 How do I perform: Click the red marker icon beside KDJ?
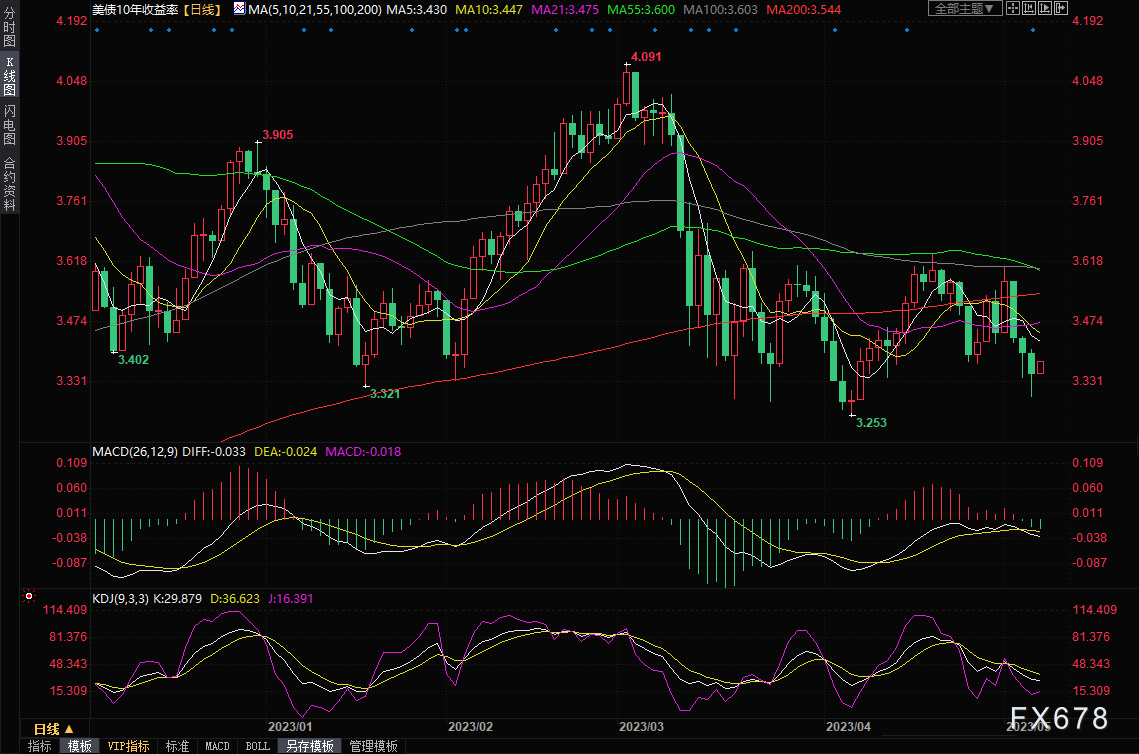point(29,596)
